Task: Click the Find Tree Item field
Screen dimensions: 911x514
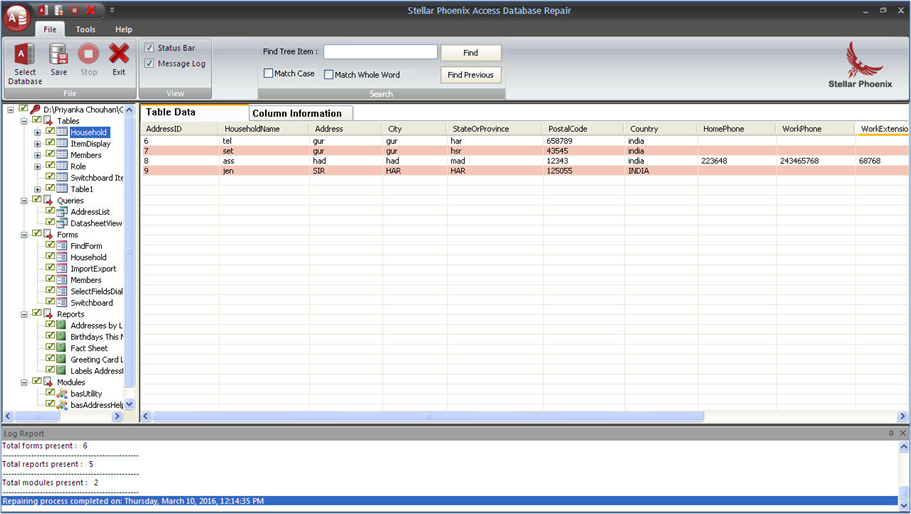Action: [381, 52]
